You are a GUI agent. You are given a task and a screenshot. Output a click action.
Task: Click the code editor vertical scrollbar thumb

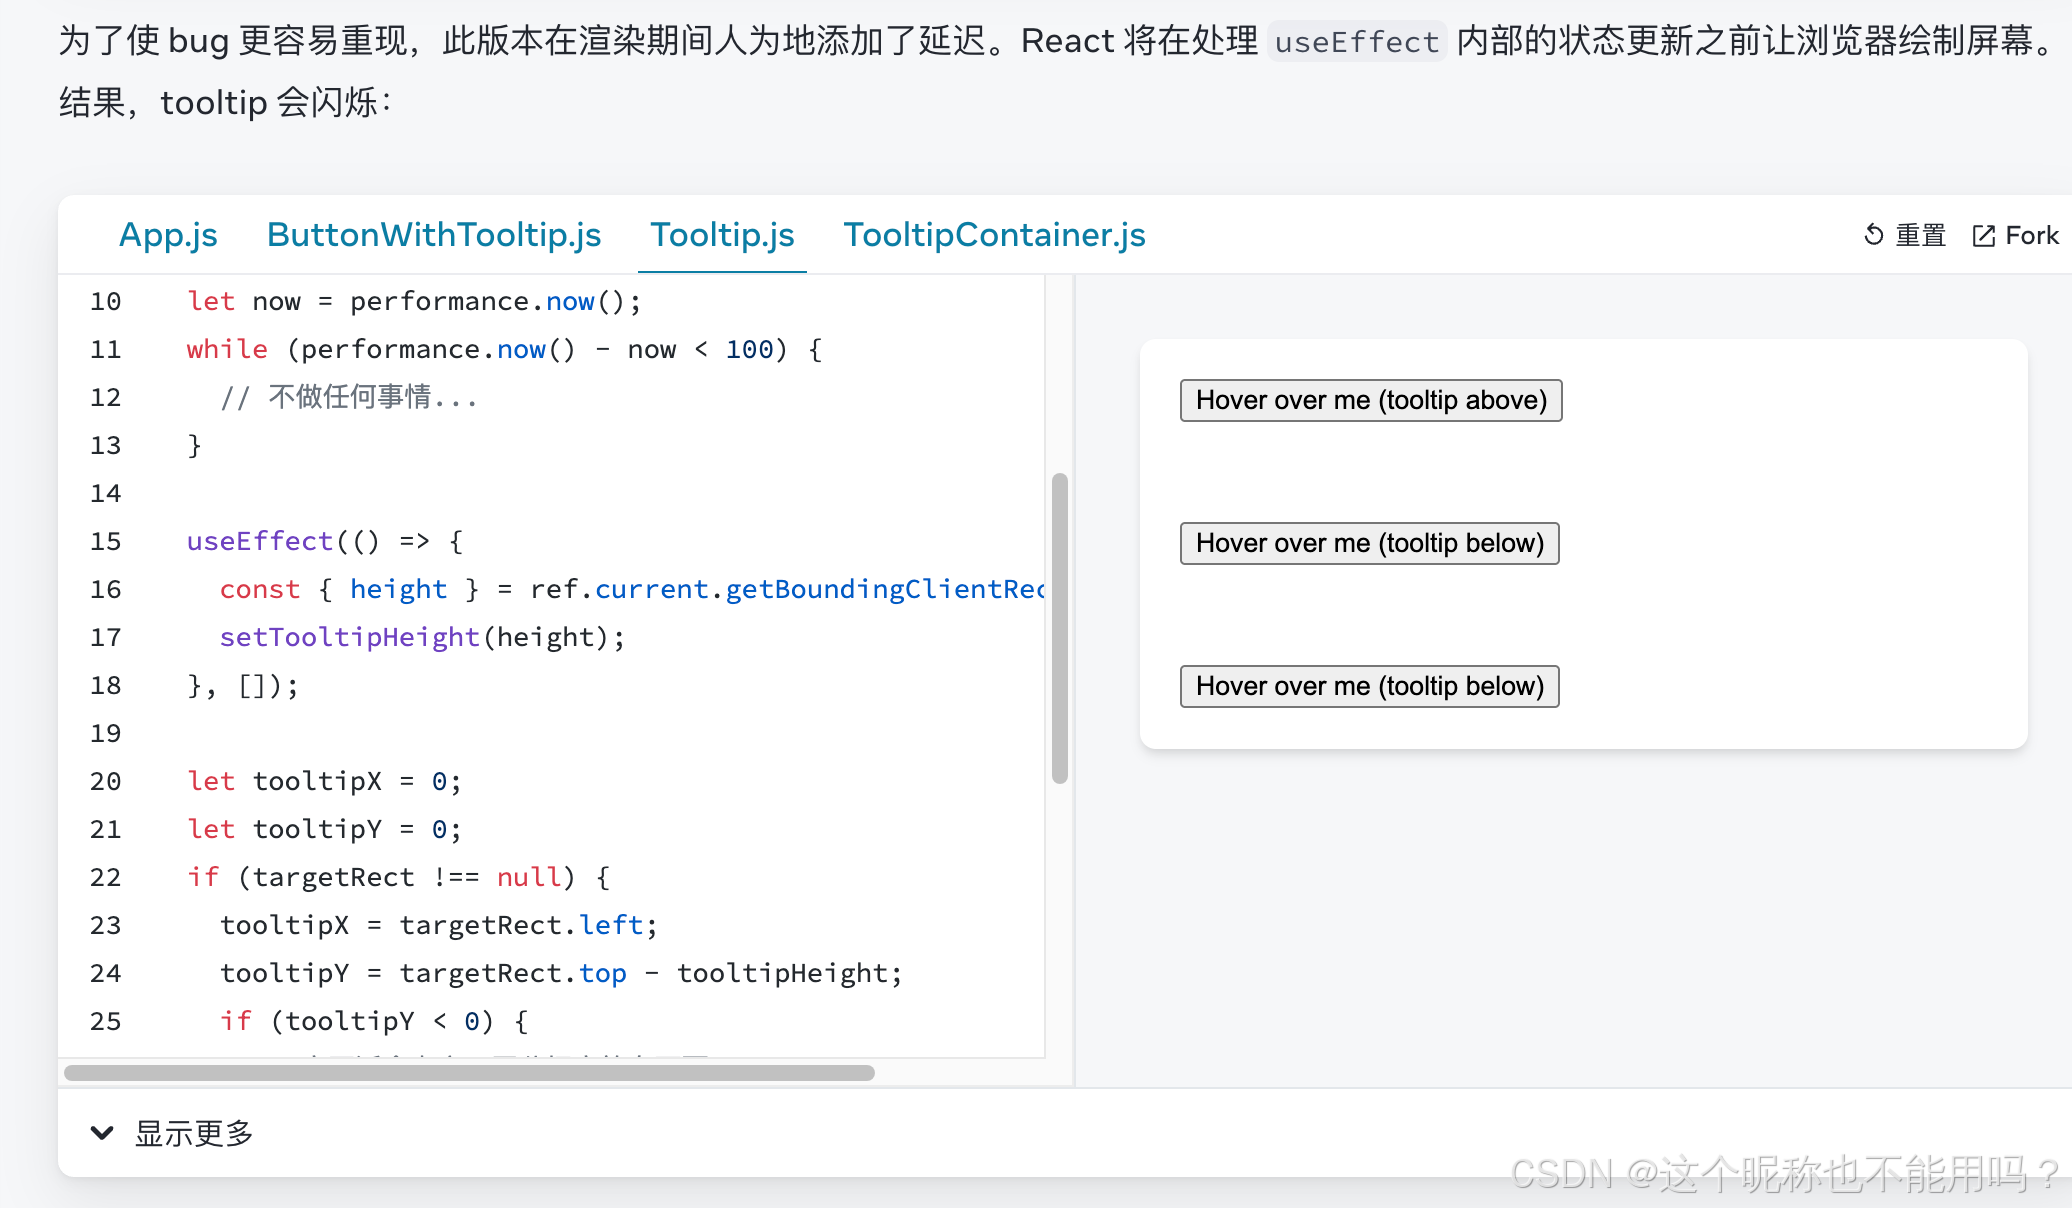pos(1060,628)
